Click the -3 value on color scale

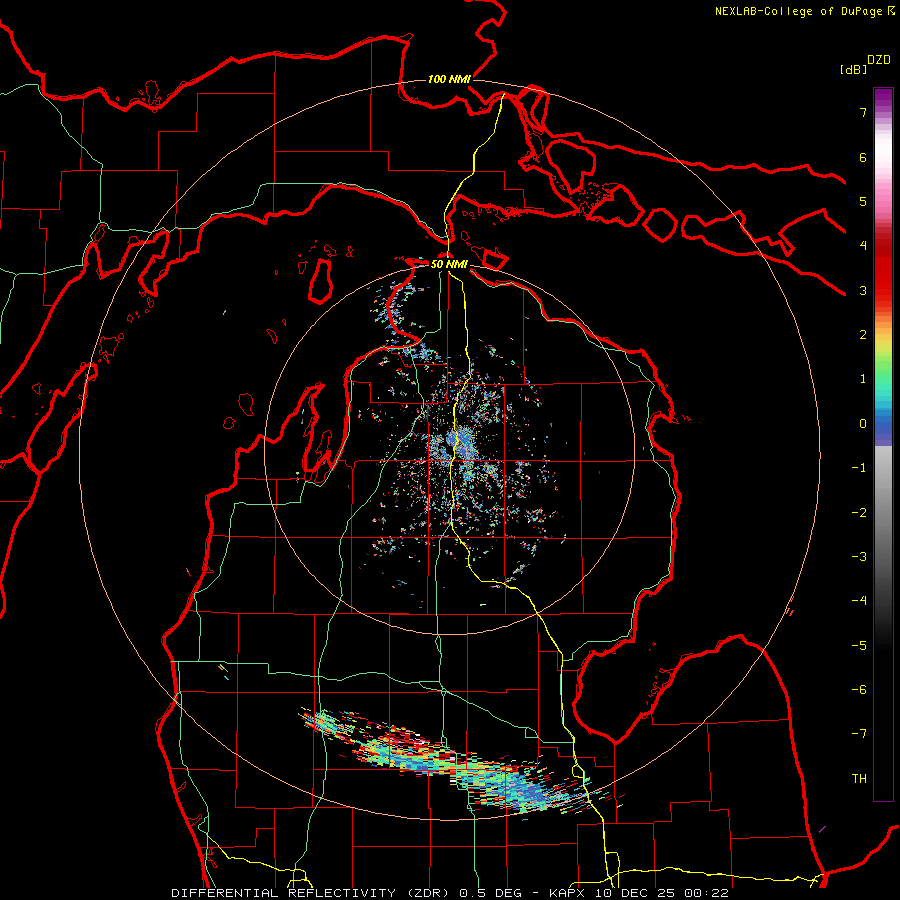pos(859,557)
